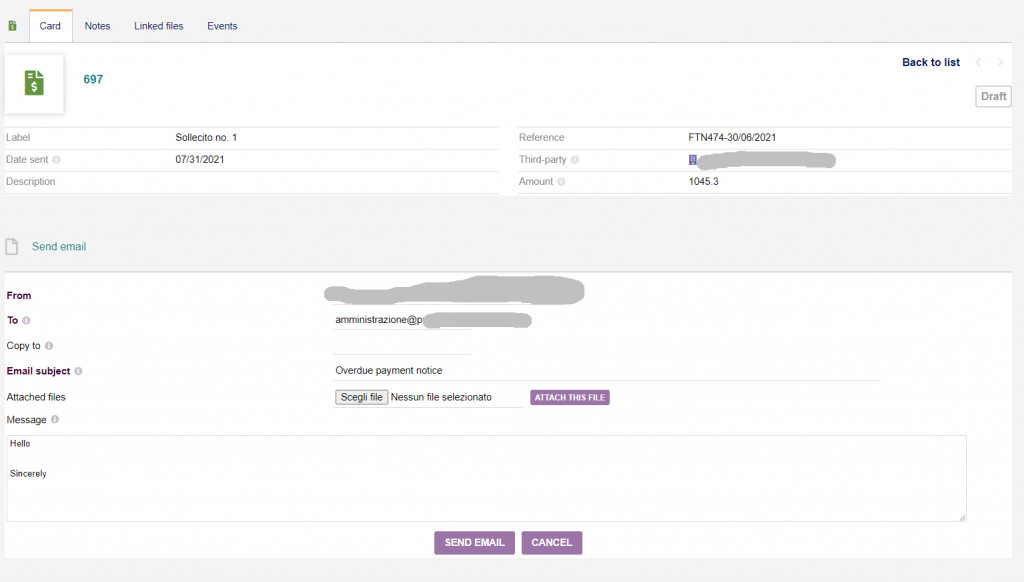Click the Back to list link

pos(930,62)
